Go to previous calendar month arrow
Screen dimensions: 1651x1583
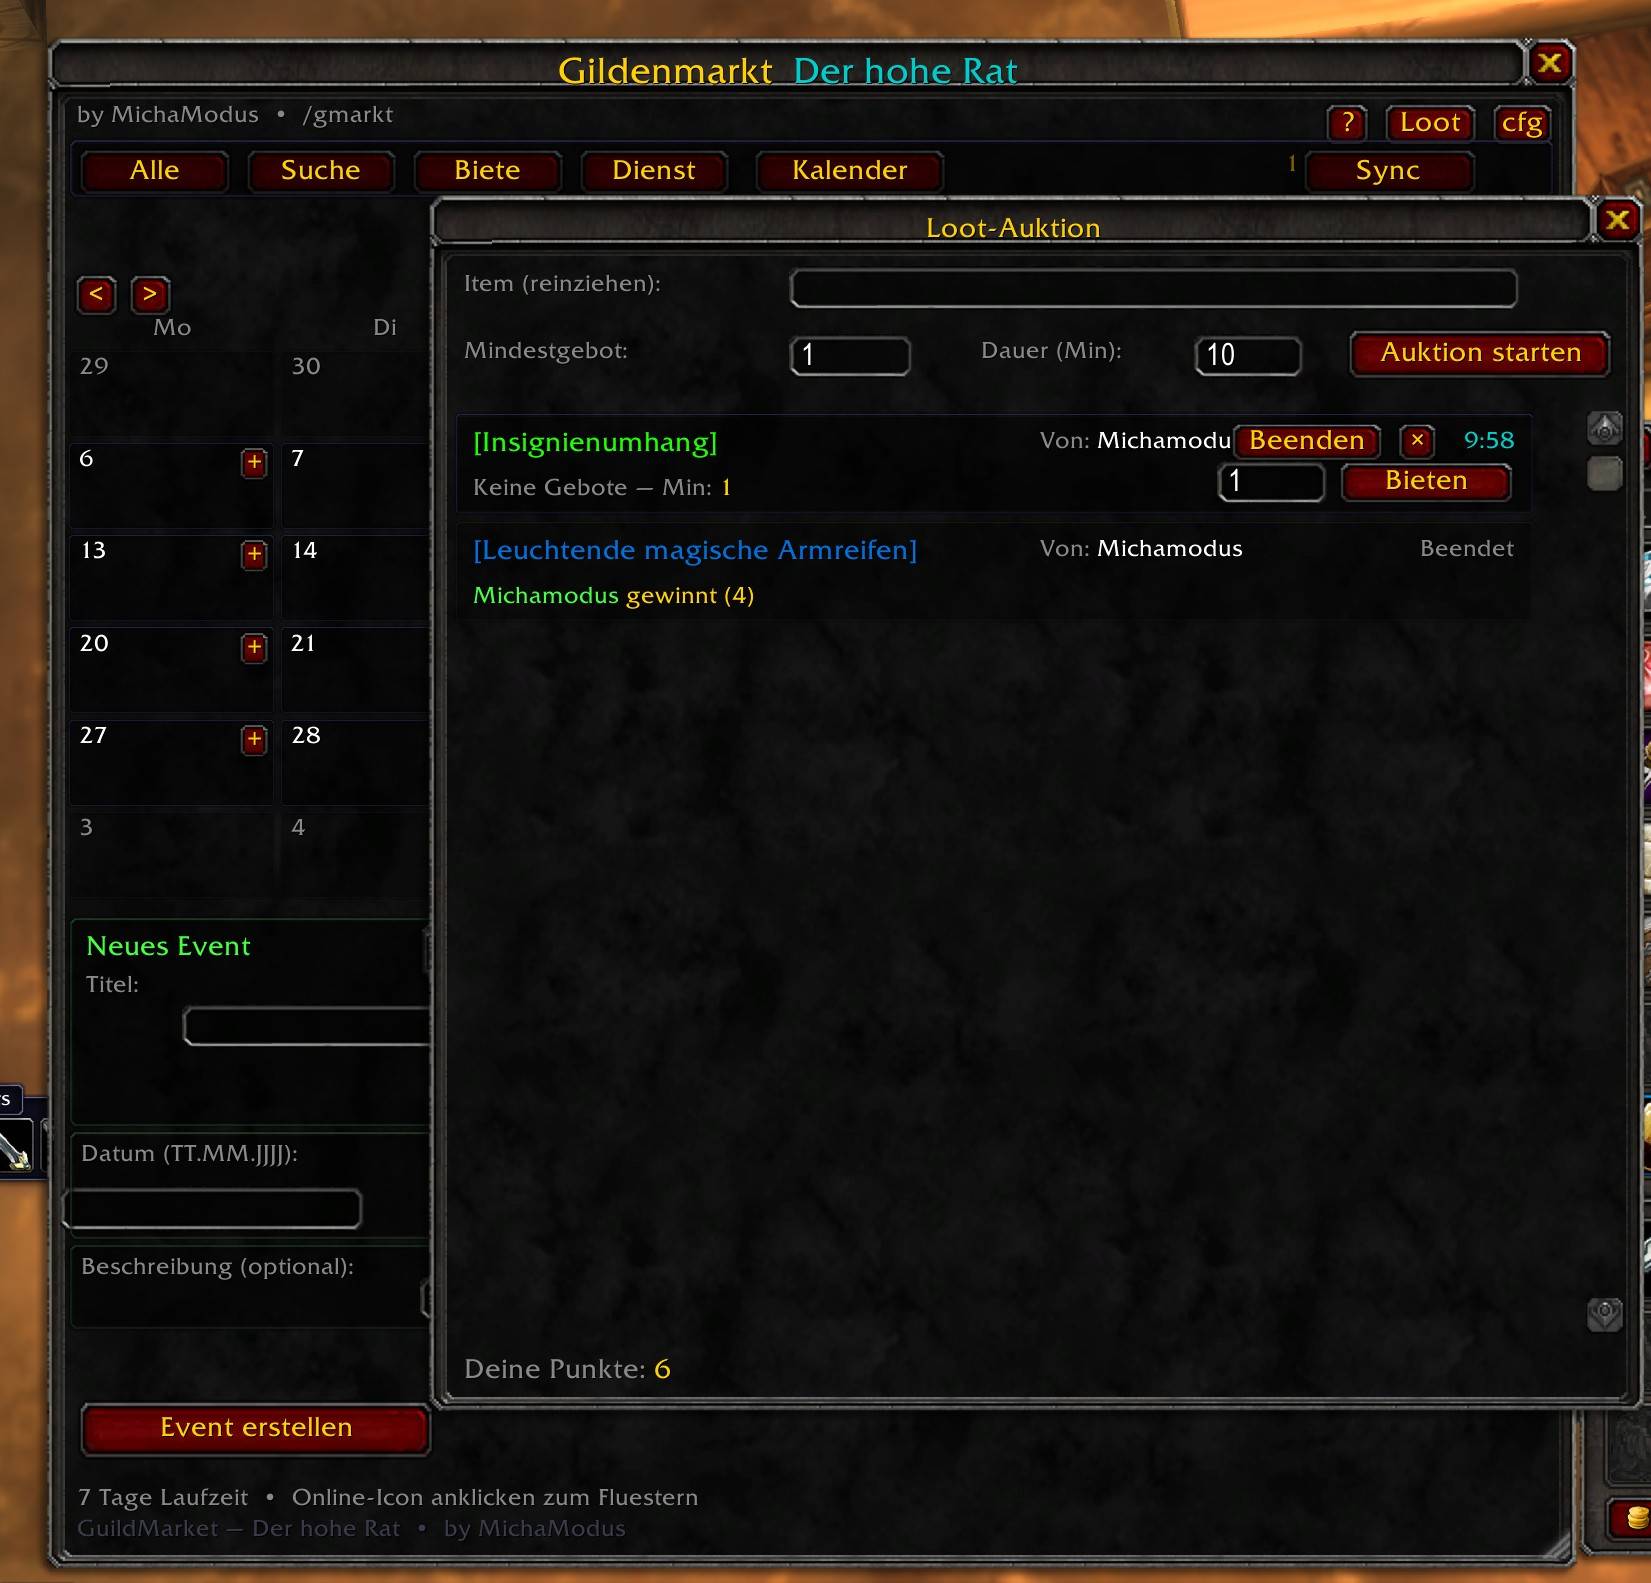click(x=97, y=294)
